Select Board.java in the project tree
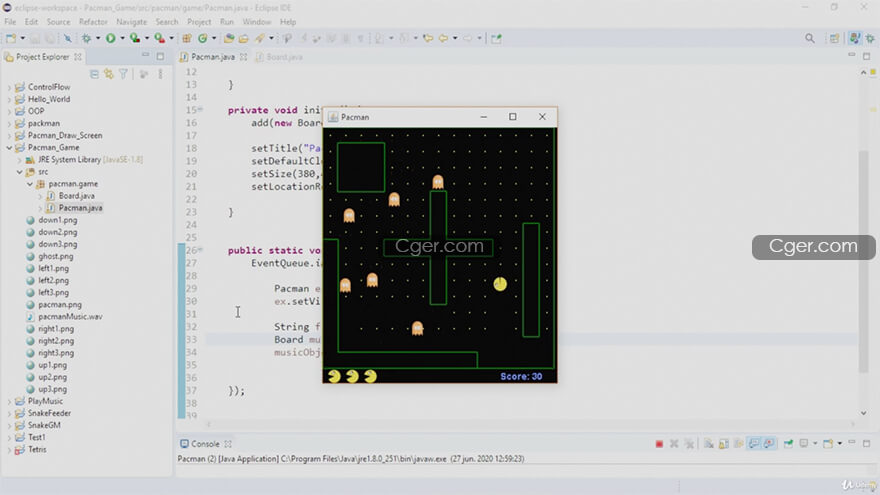880x495 pixels. click(71, 196)
